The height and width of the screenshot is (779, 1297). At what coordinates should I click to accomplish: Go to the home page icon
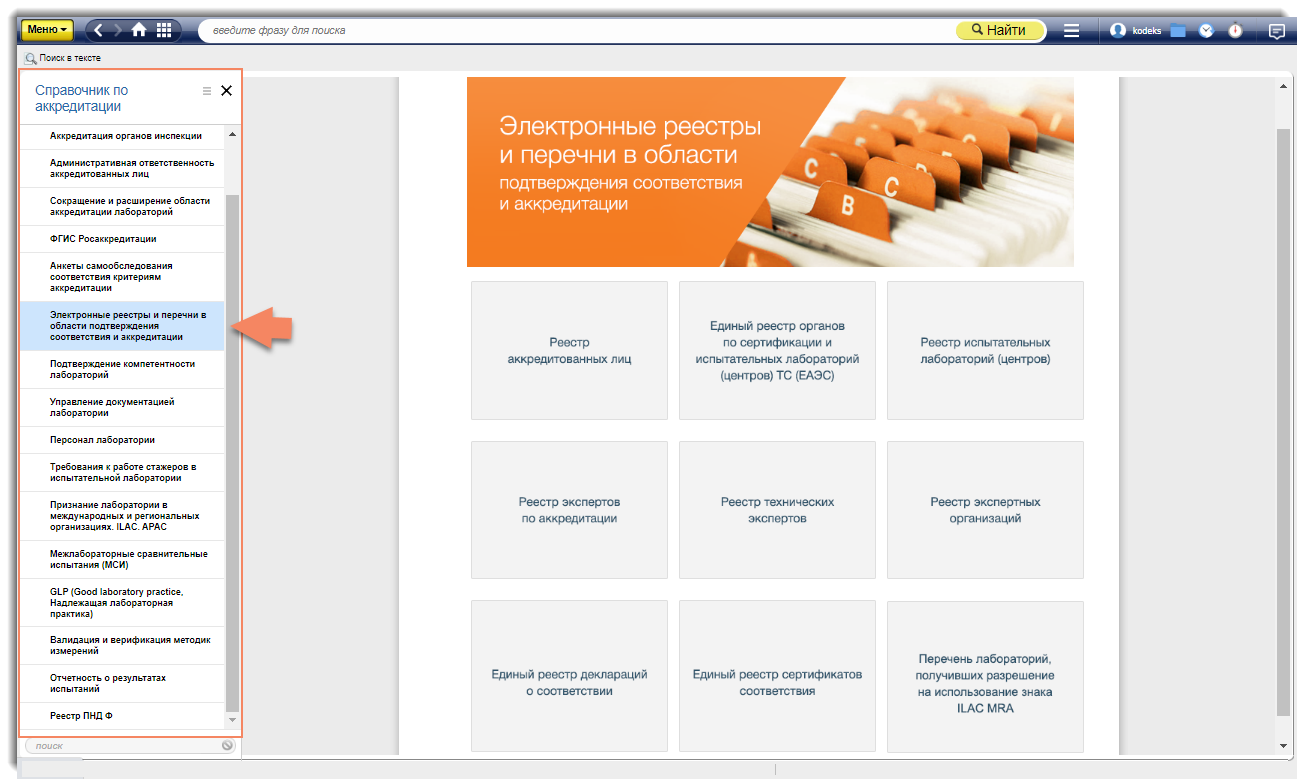click(x=139, y=30)
